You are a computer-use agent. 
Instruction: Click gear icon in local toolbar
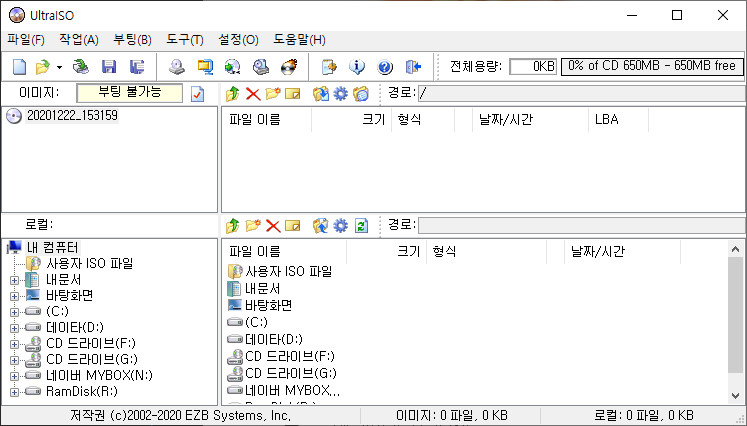tap(341, 225)
